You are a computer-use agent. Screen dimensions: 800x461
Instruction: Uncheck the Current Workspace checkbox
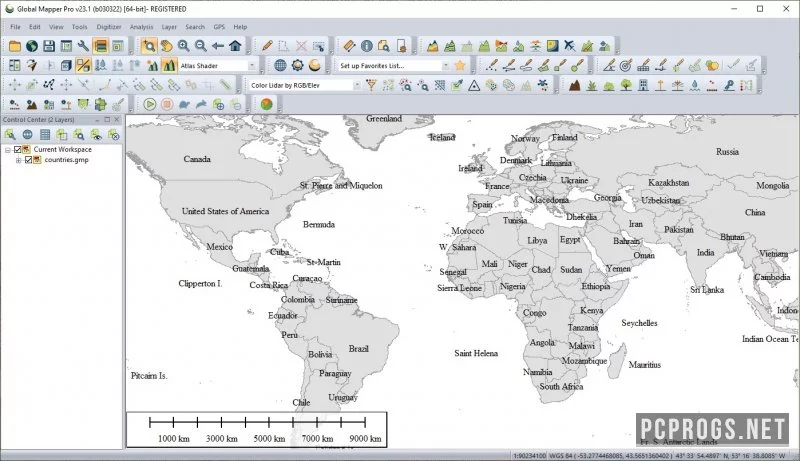(17, 149)
